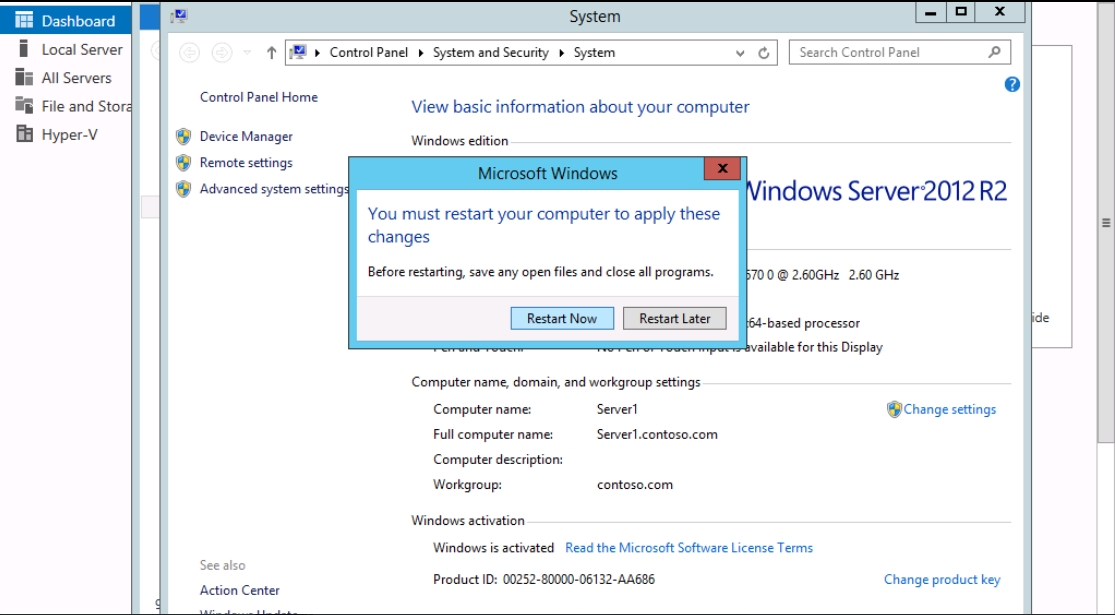Close the System window

(1000, 12)
